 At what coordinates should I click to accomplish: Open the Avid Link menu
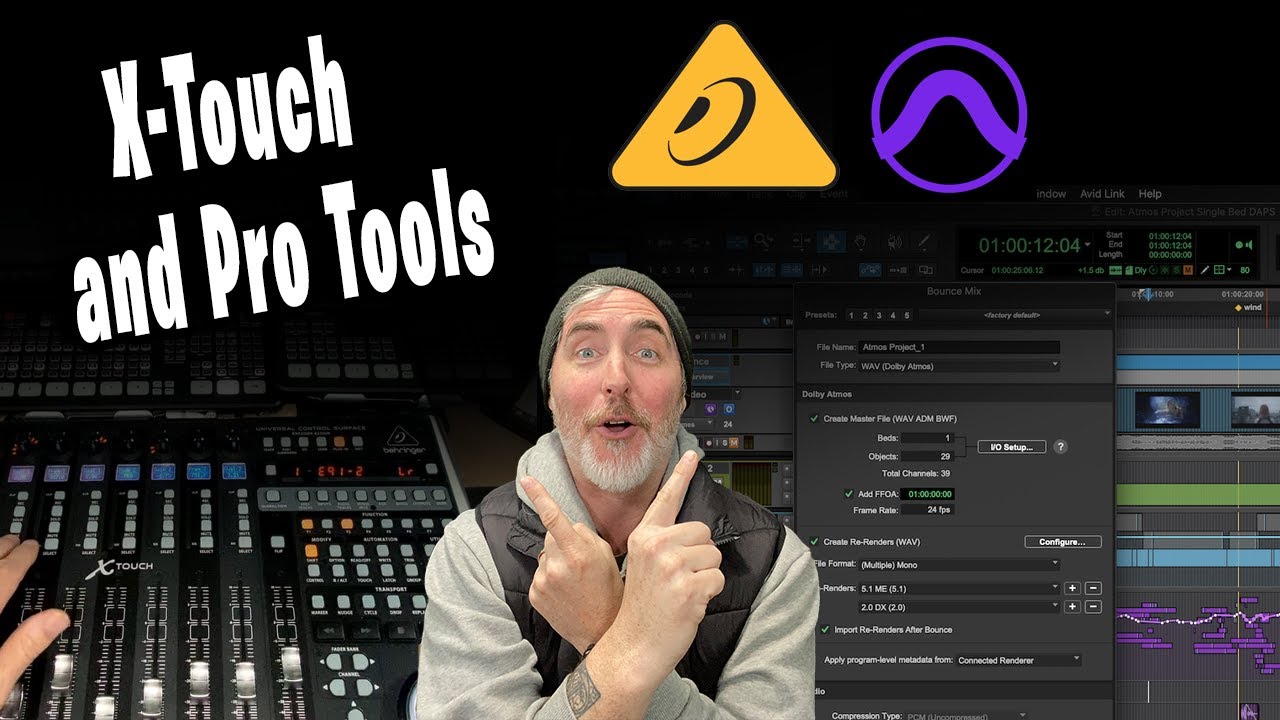[1102, 194]
